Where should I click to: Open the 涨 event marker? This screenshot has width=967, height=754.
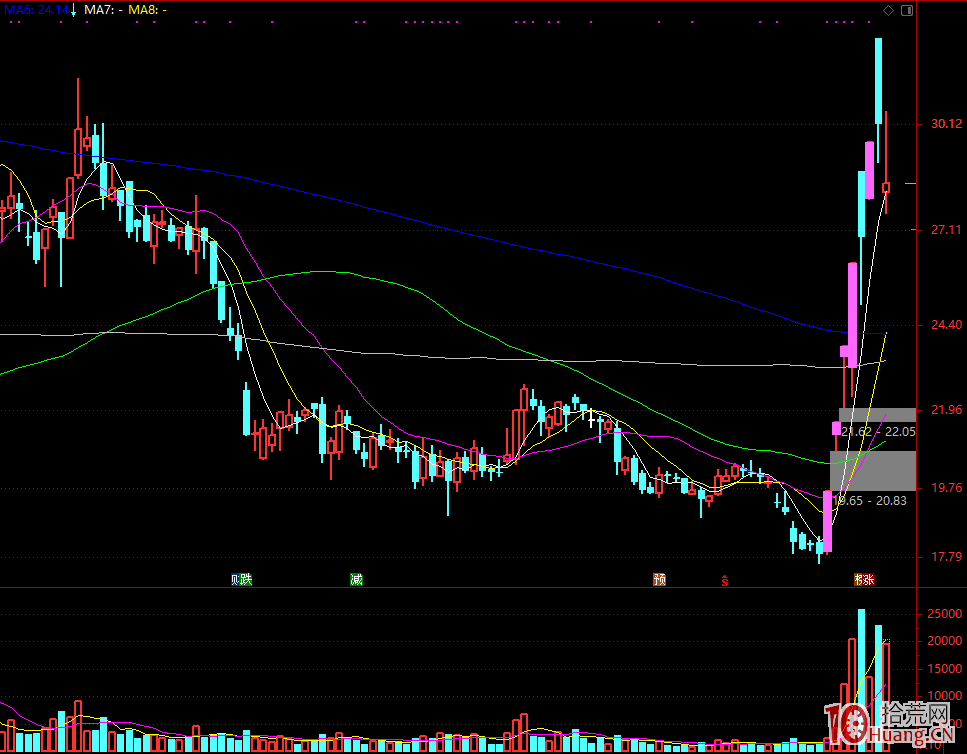coord(868,579)
